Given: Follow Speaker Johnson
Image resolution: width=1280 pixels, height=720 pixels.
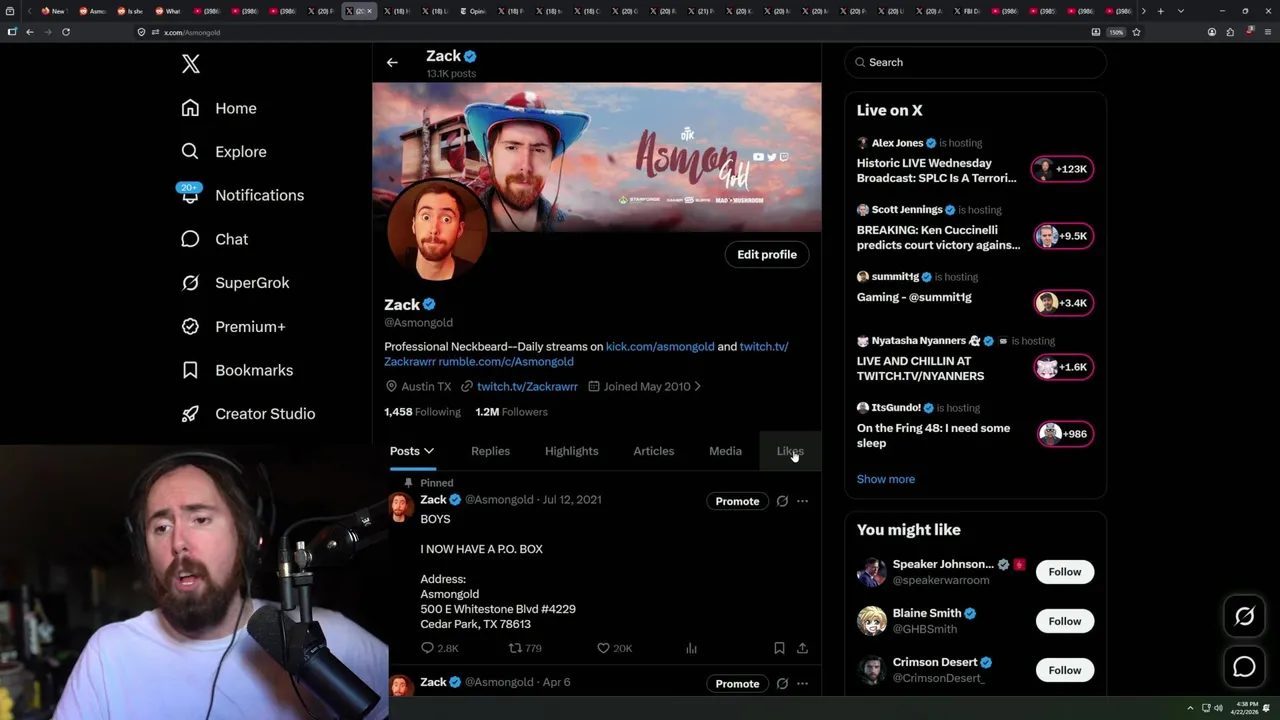Looking at the screenshot, I should click(x=1065, y=572).
